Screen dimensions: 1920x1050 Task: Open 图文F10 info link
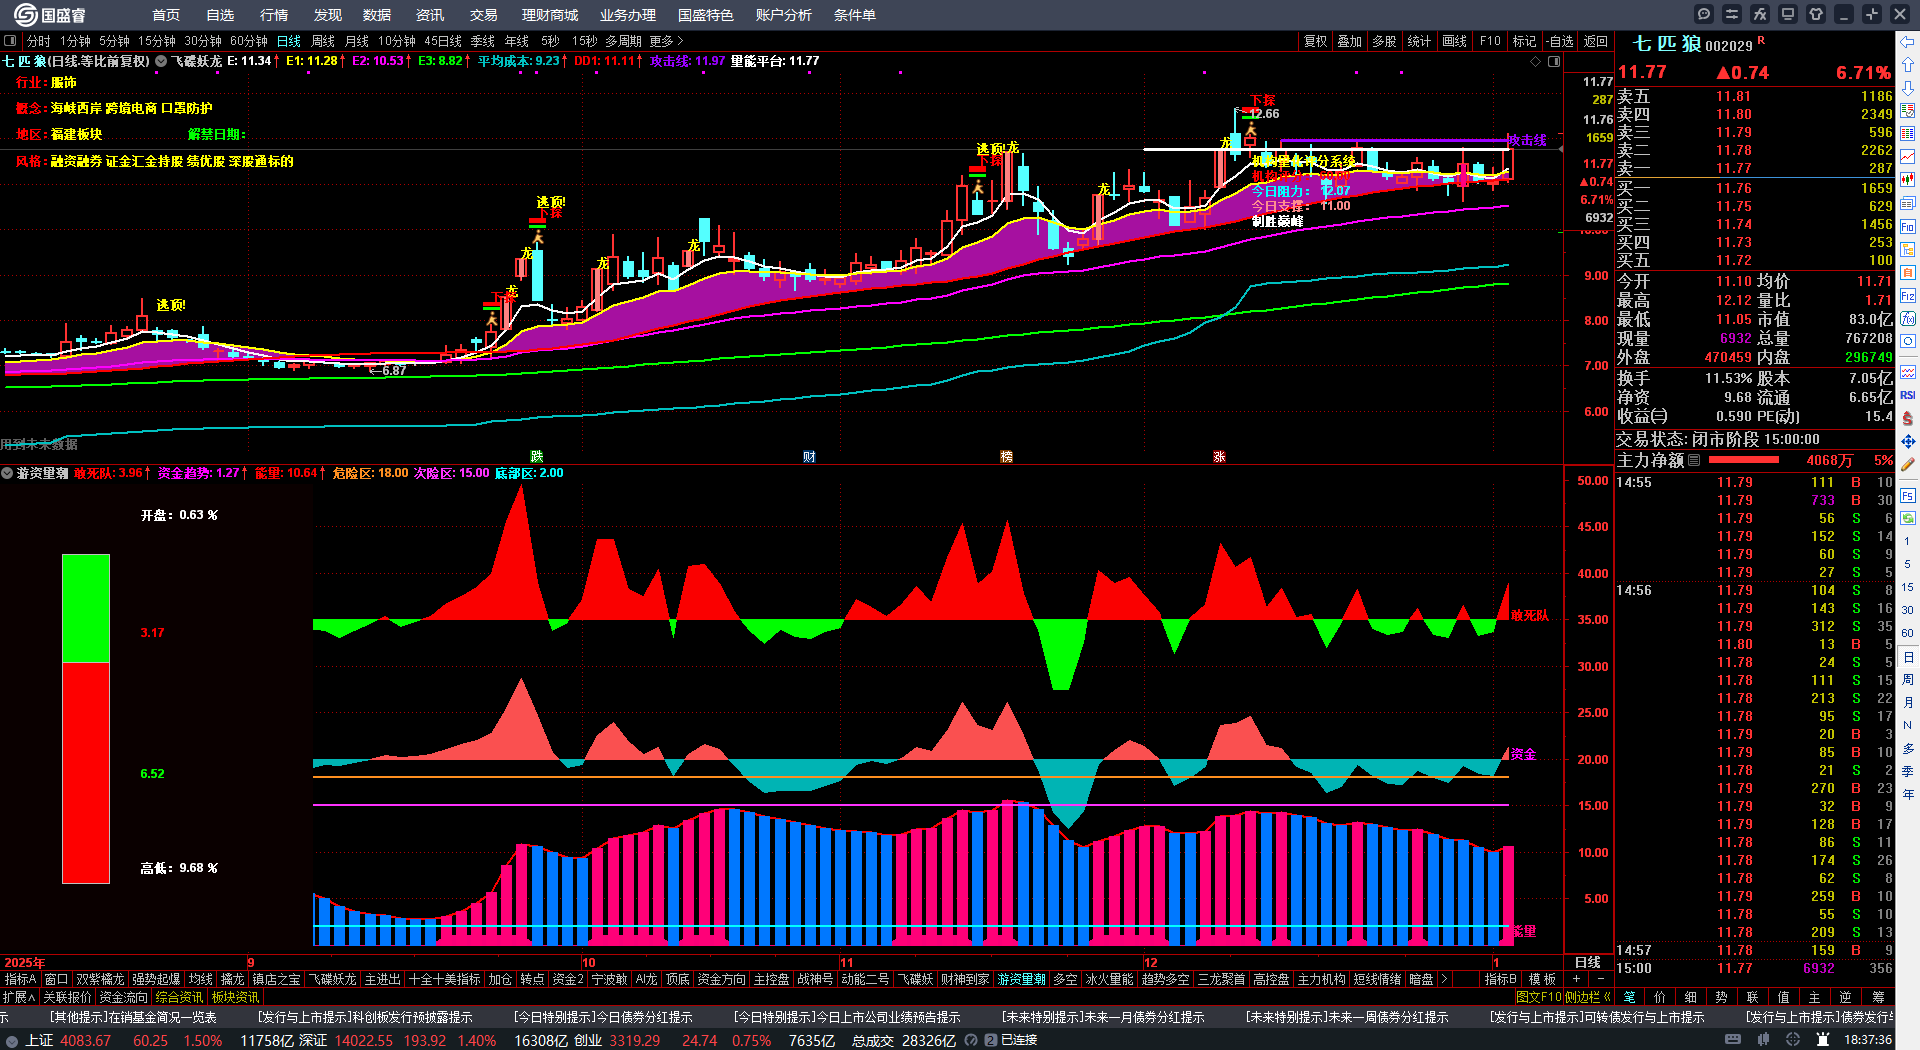click(x=1539, y=997)
